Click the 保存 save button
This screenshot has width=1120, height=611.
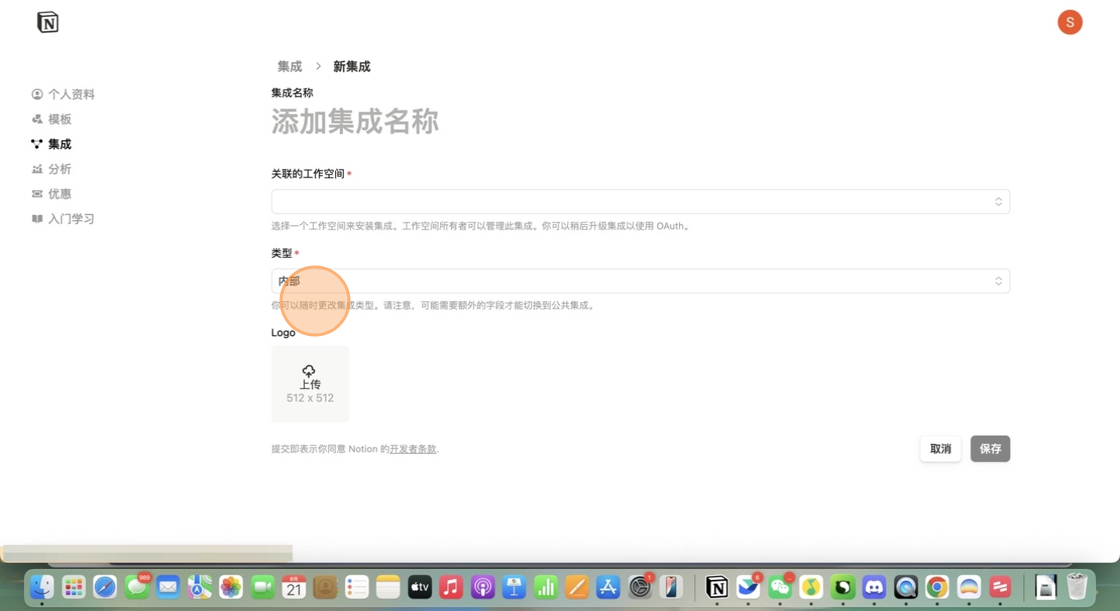click(990, 449)
